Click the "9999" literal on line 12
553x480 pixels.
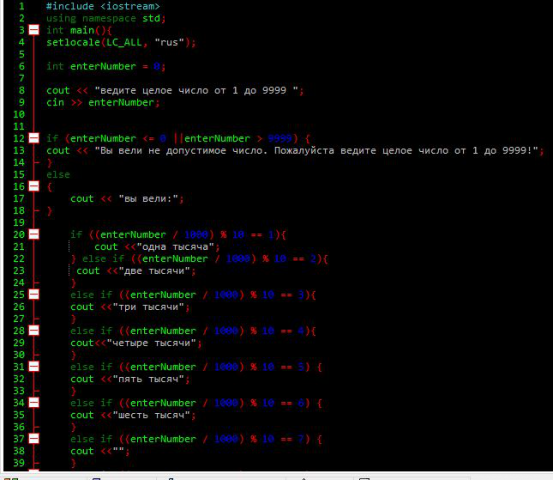pos(280,138)
